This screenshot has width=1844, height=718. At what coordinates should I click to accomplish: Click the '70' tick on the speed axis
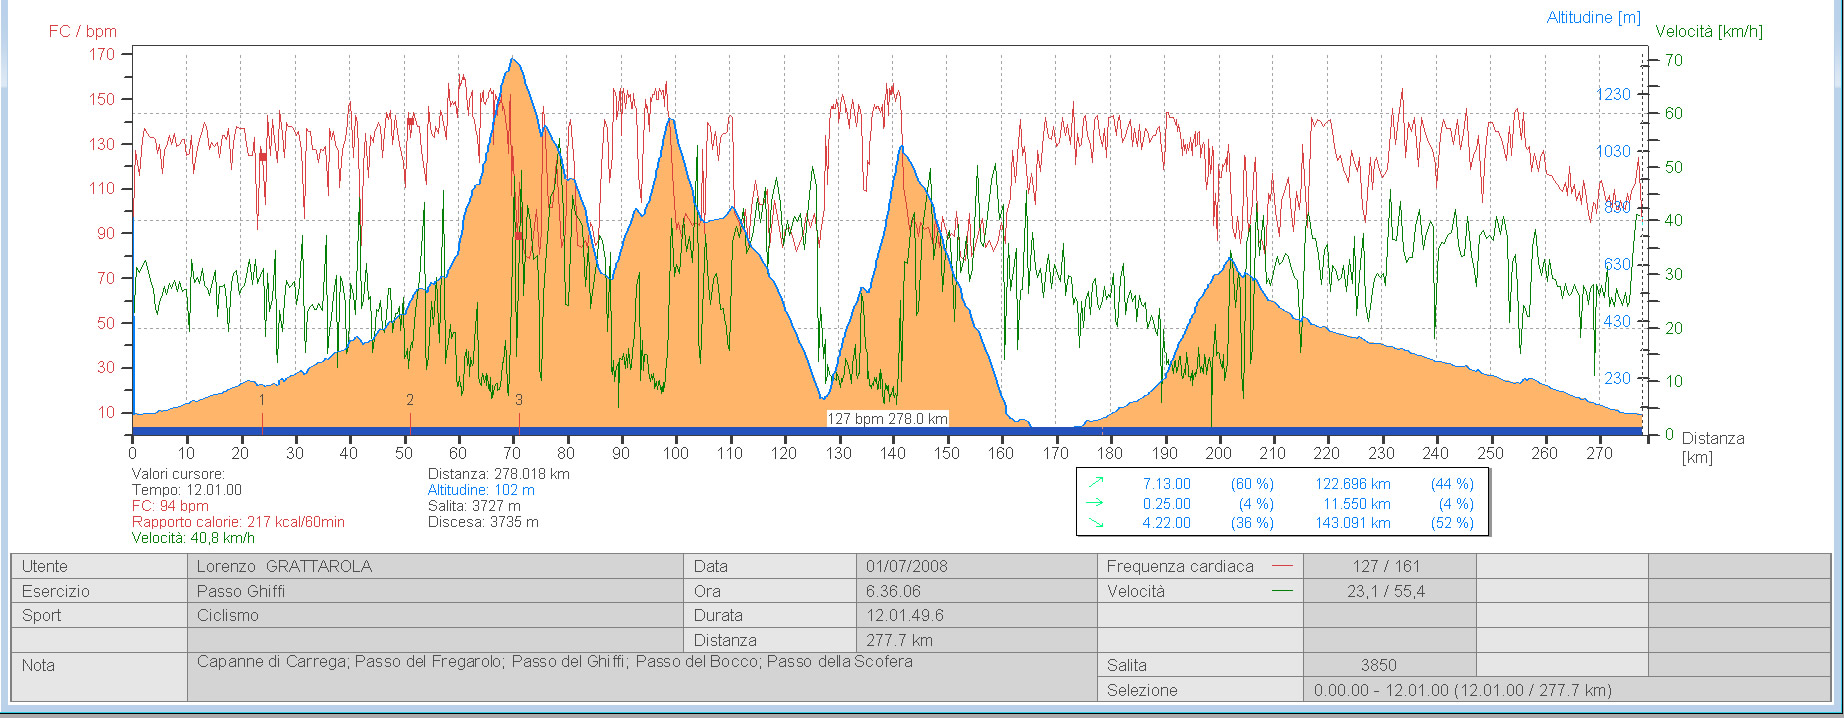click(1673, 60)
